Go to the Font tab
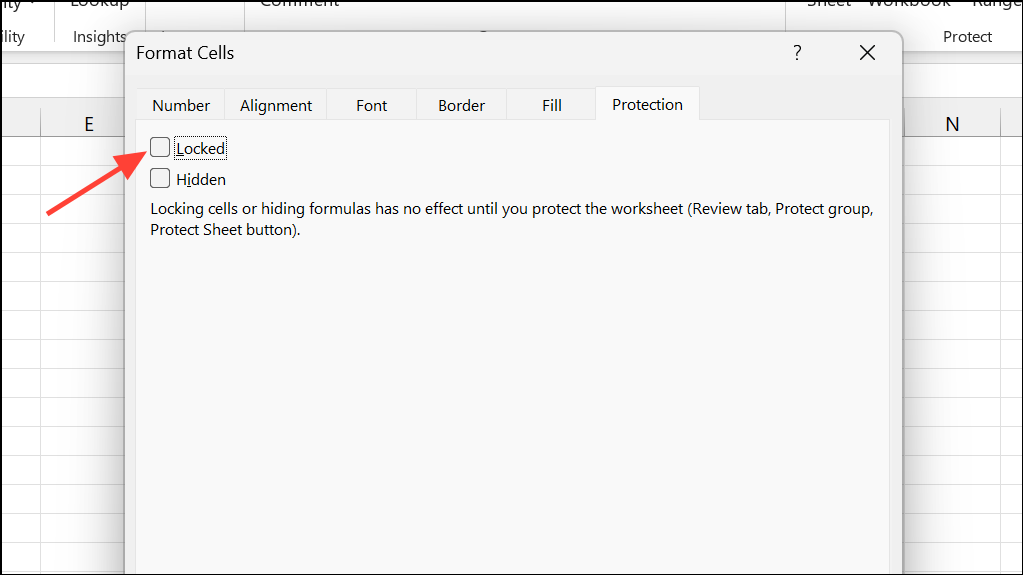This screenshot has width=1023, height=575. (x=371, y=105)
